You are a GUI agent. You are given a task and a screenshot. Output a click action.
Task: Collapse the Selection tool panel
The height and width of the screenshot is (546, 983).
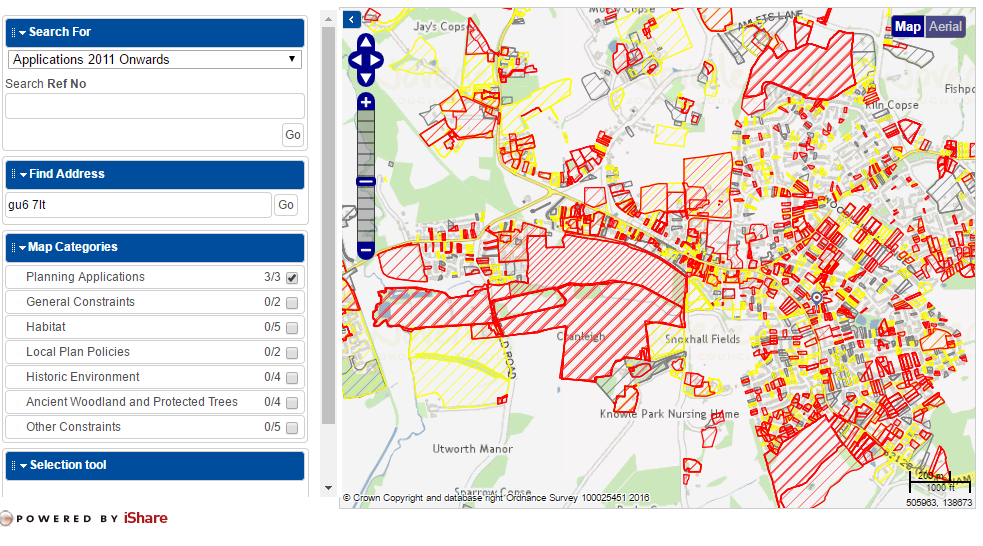coord(23,466)
